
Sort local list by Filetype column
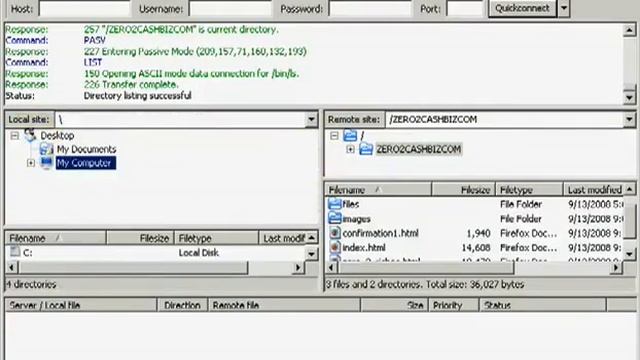[x=216, y=238]
